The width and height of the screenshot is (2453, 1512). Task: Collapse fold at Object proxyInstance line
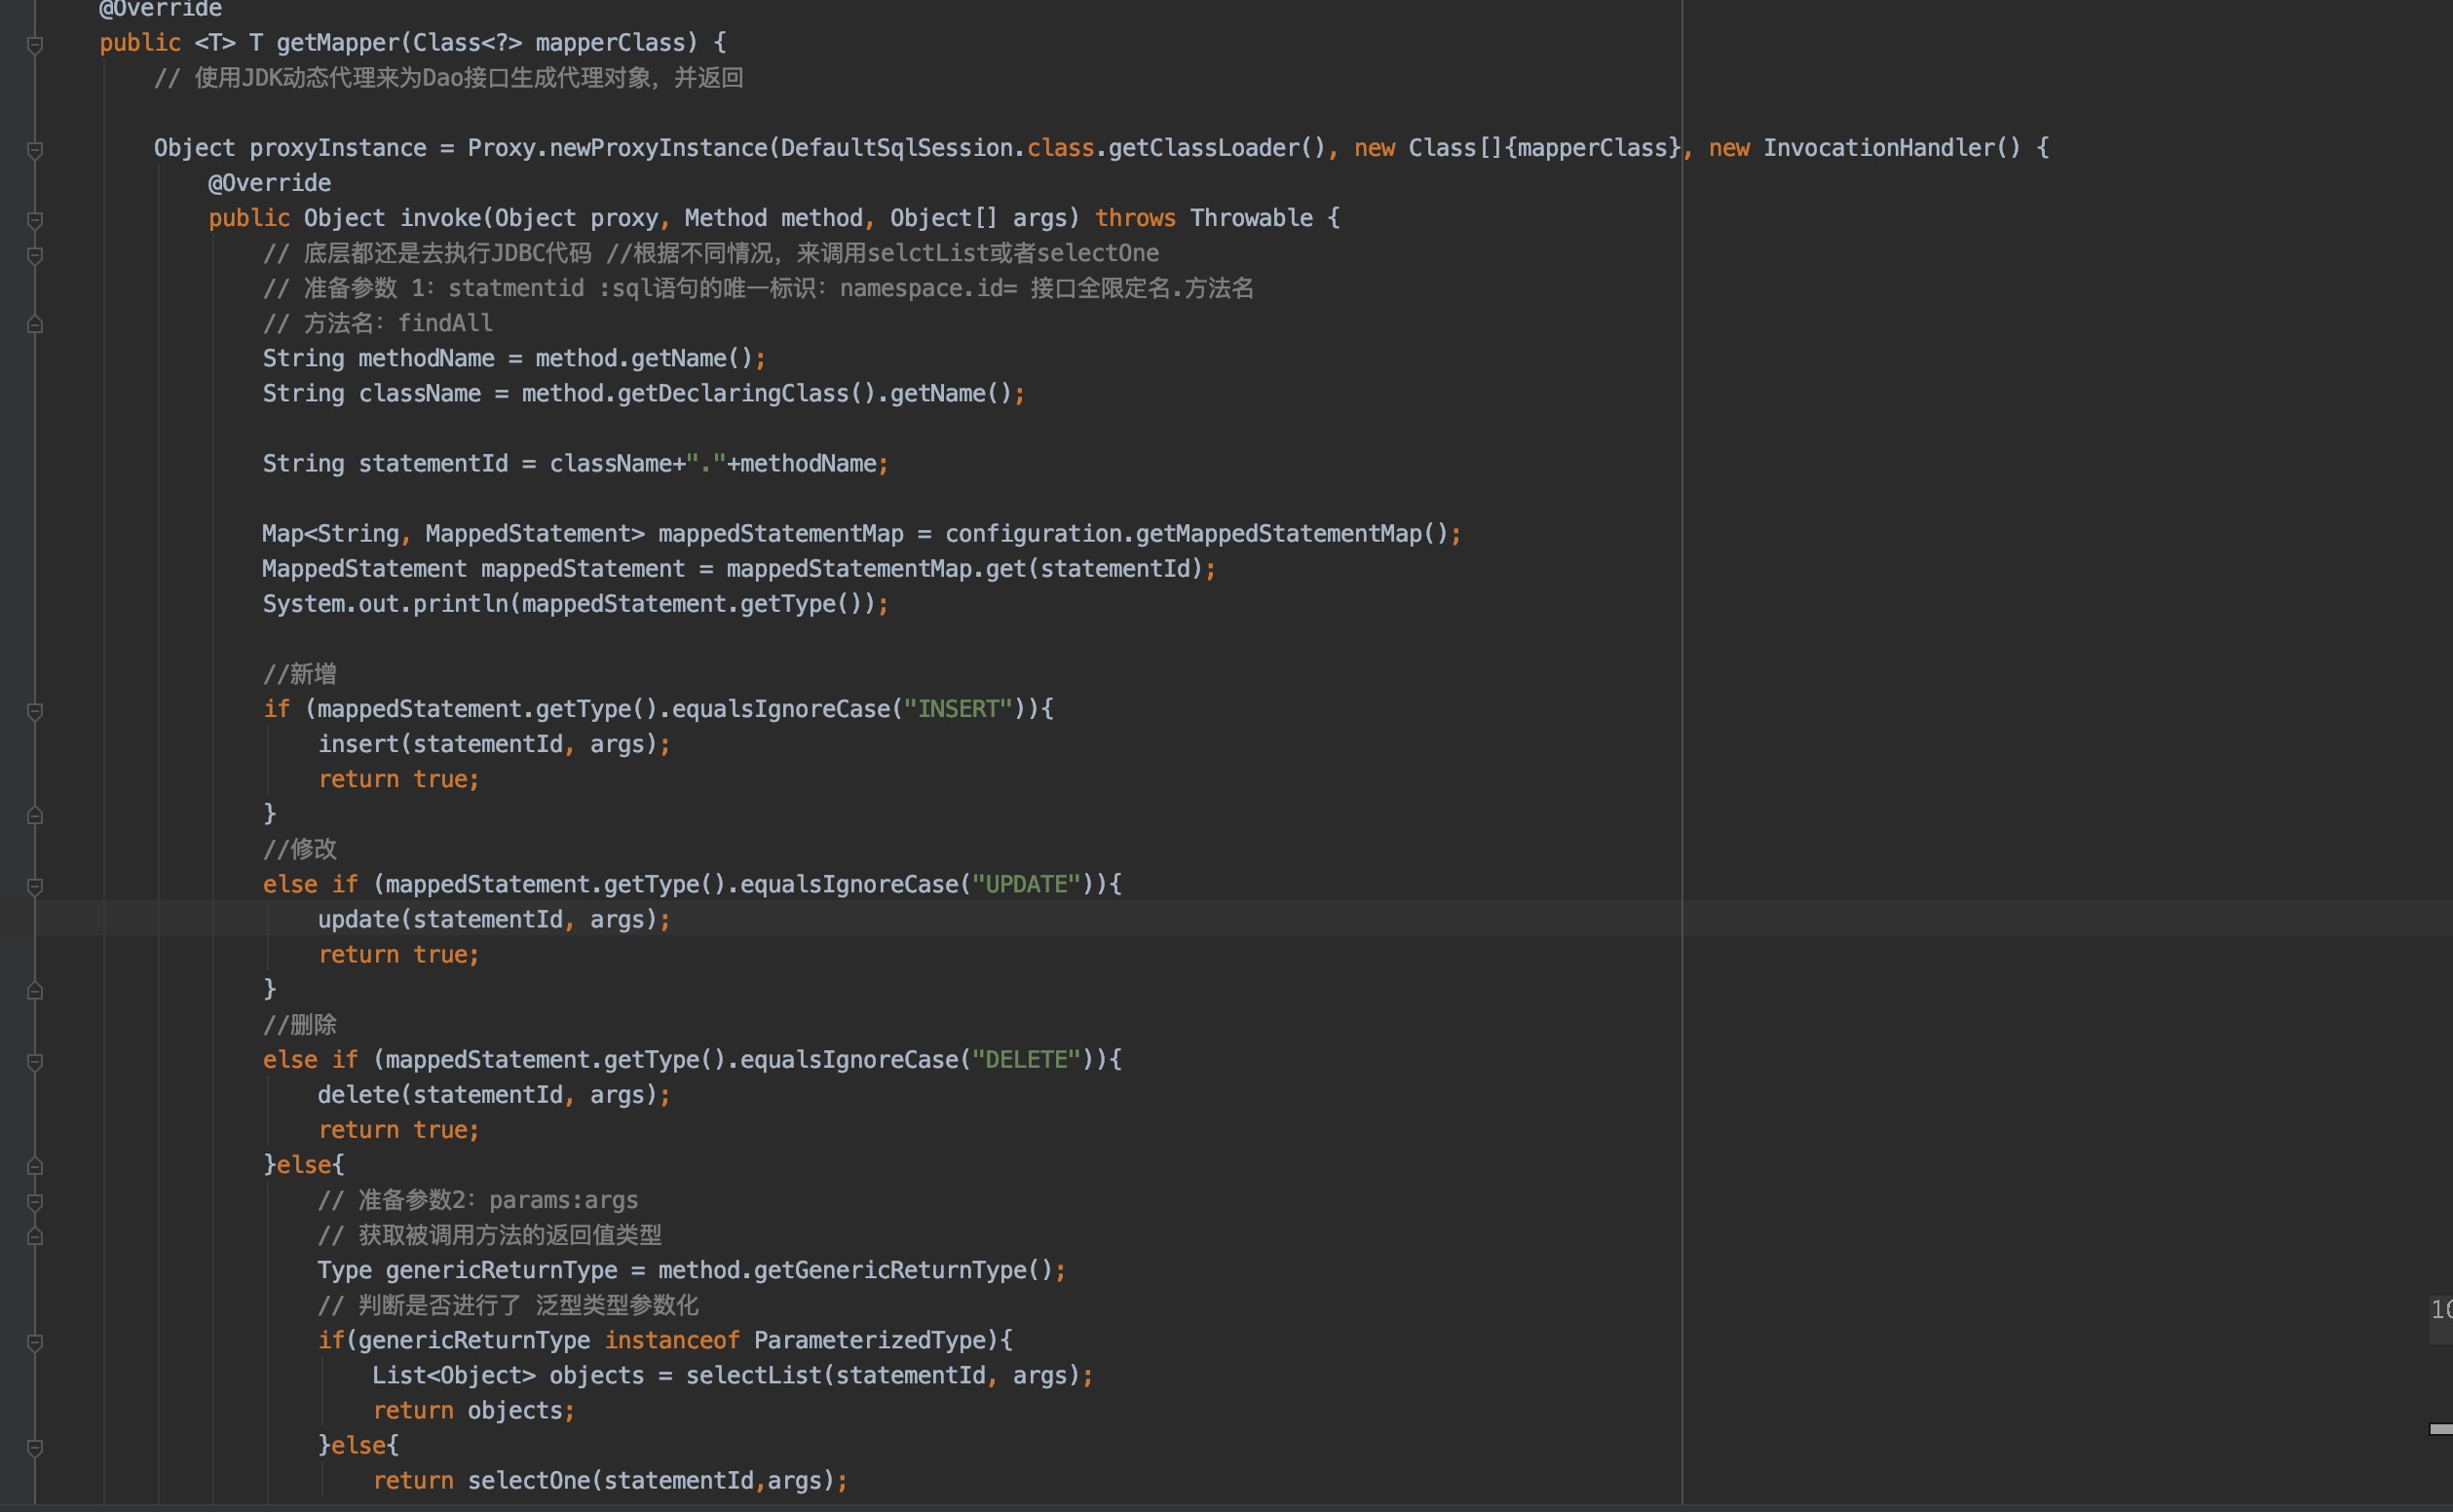(35, 150)
